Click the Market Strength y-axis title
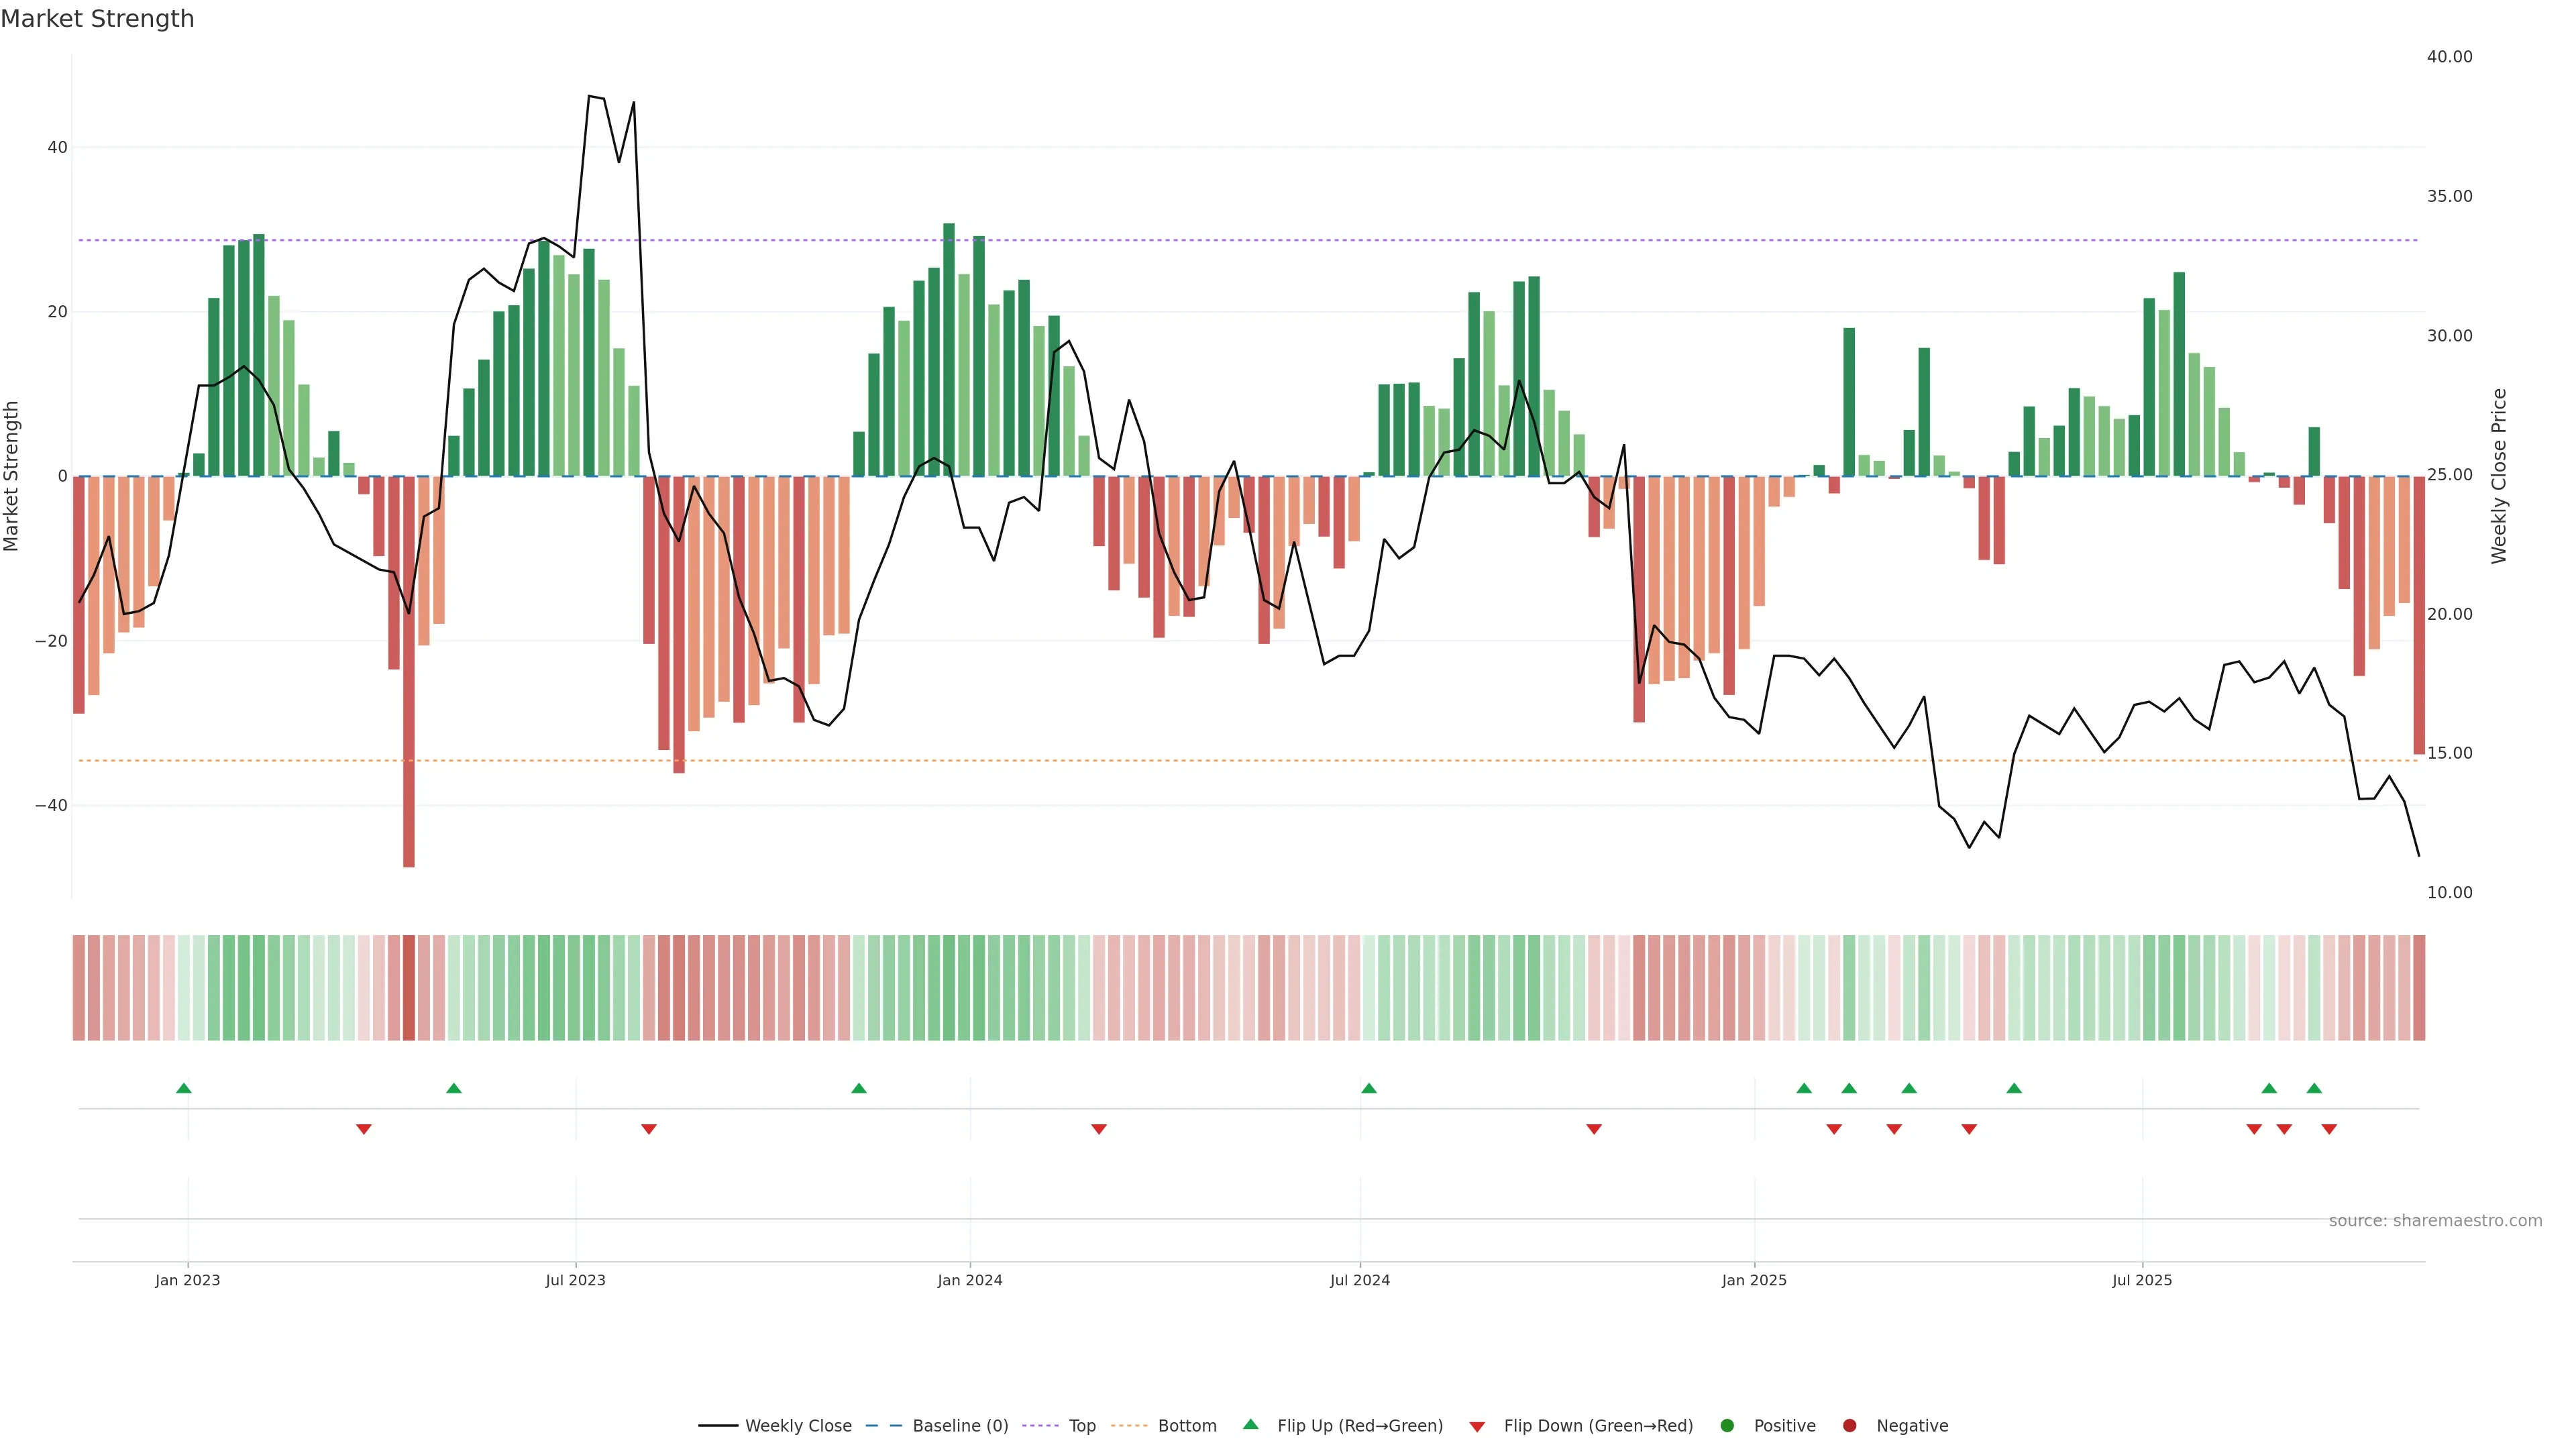 tap(12, 476)
